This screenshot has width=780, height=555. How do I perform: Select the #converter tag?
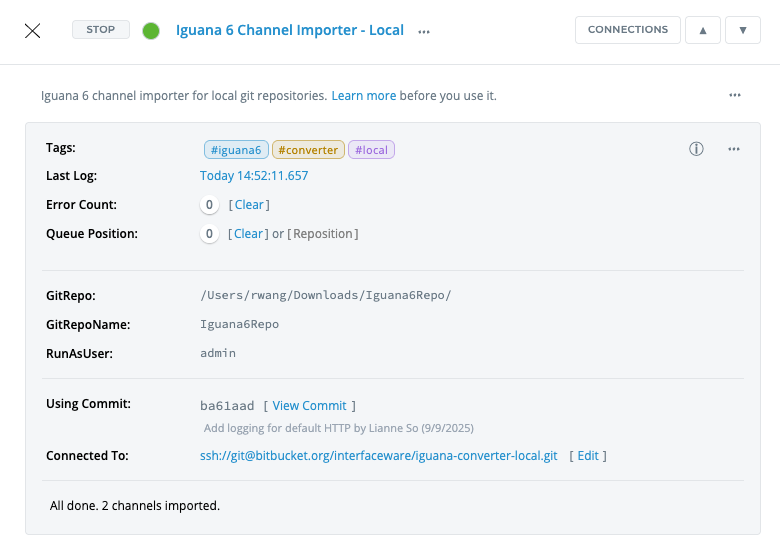point(308,150)
